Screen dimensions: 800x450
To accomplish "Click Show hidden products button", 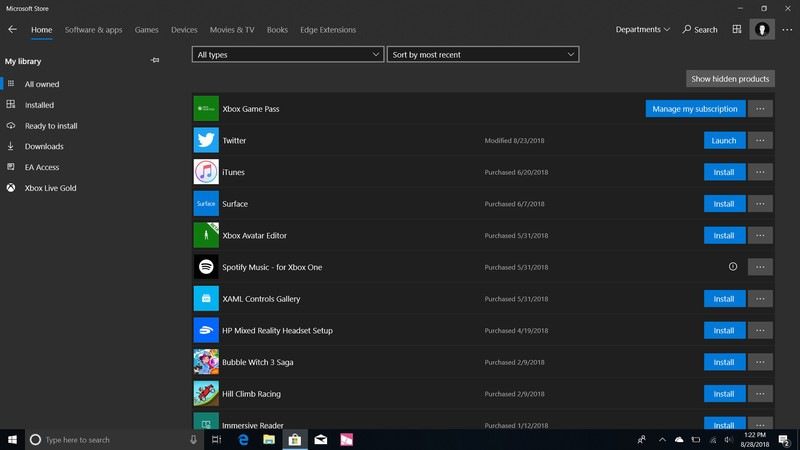I will [730, 79].
